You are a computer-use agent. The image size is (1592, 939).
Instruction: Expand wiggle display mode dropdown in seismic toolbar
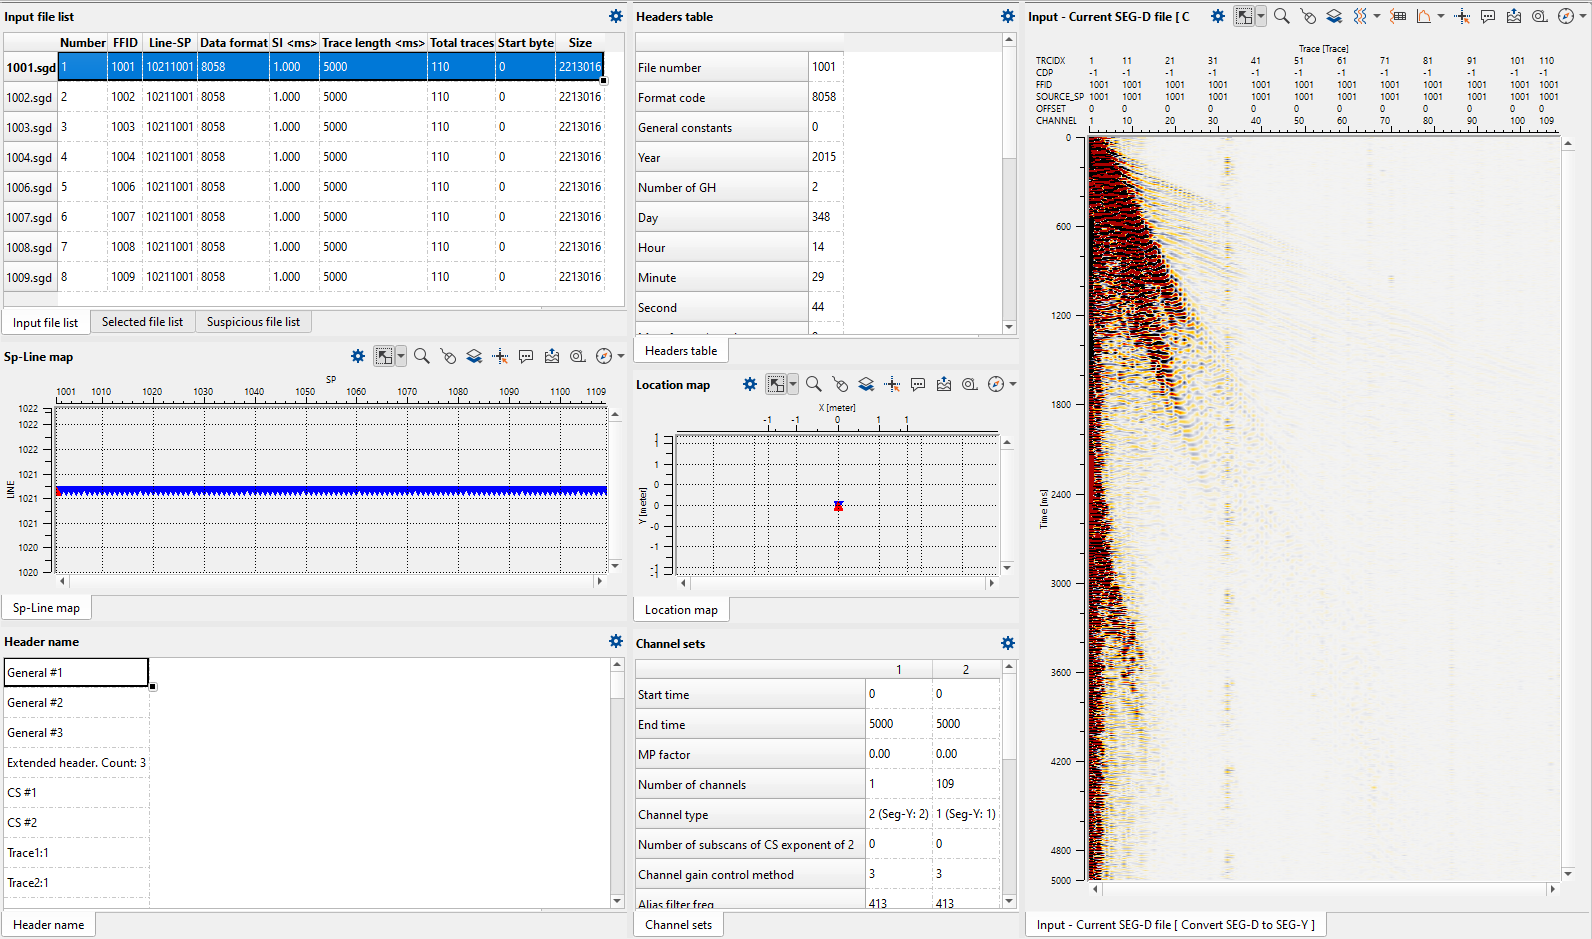[x=1377, y=16]
